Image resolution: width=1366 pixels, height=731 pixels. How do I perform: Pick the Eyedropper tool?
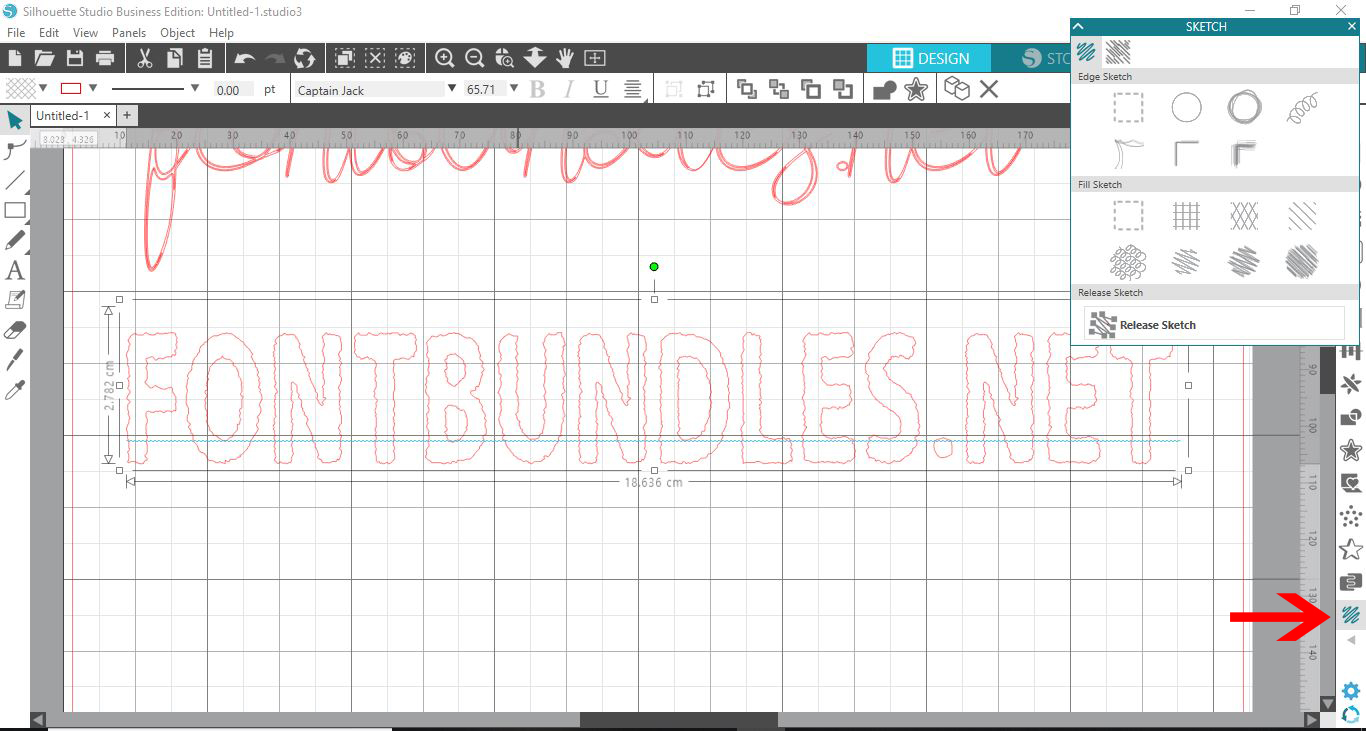point(15,390)
